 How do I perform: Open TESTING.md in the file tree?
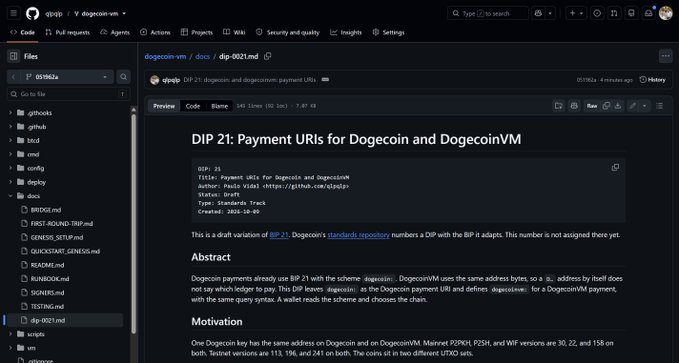tap(47, 306)
